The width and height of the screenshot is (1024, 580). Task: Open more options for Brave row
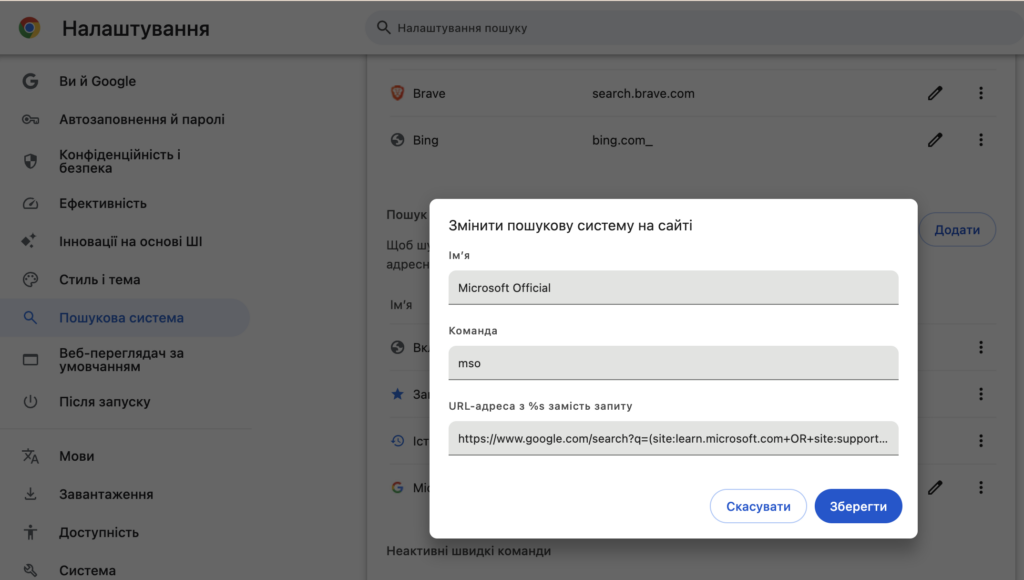[x=981, y=93]
